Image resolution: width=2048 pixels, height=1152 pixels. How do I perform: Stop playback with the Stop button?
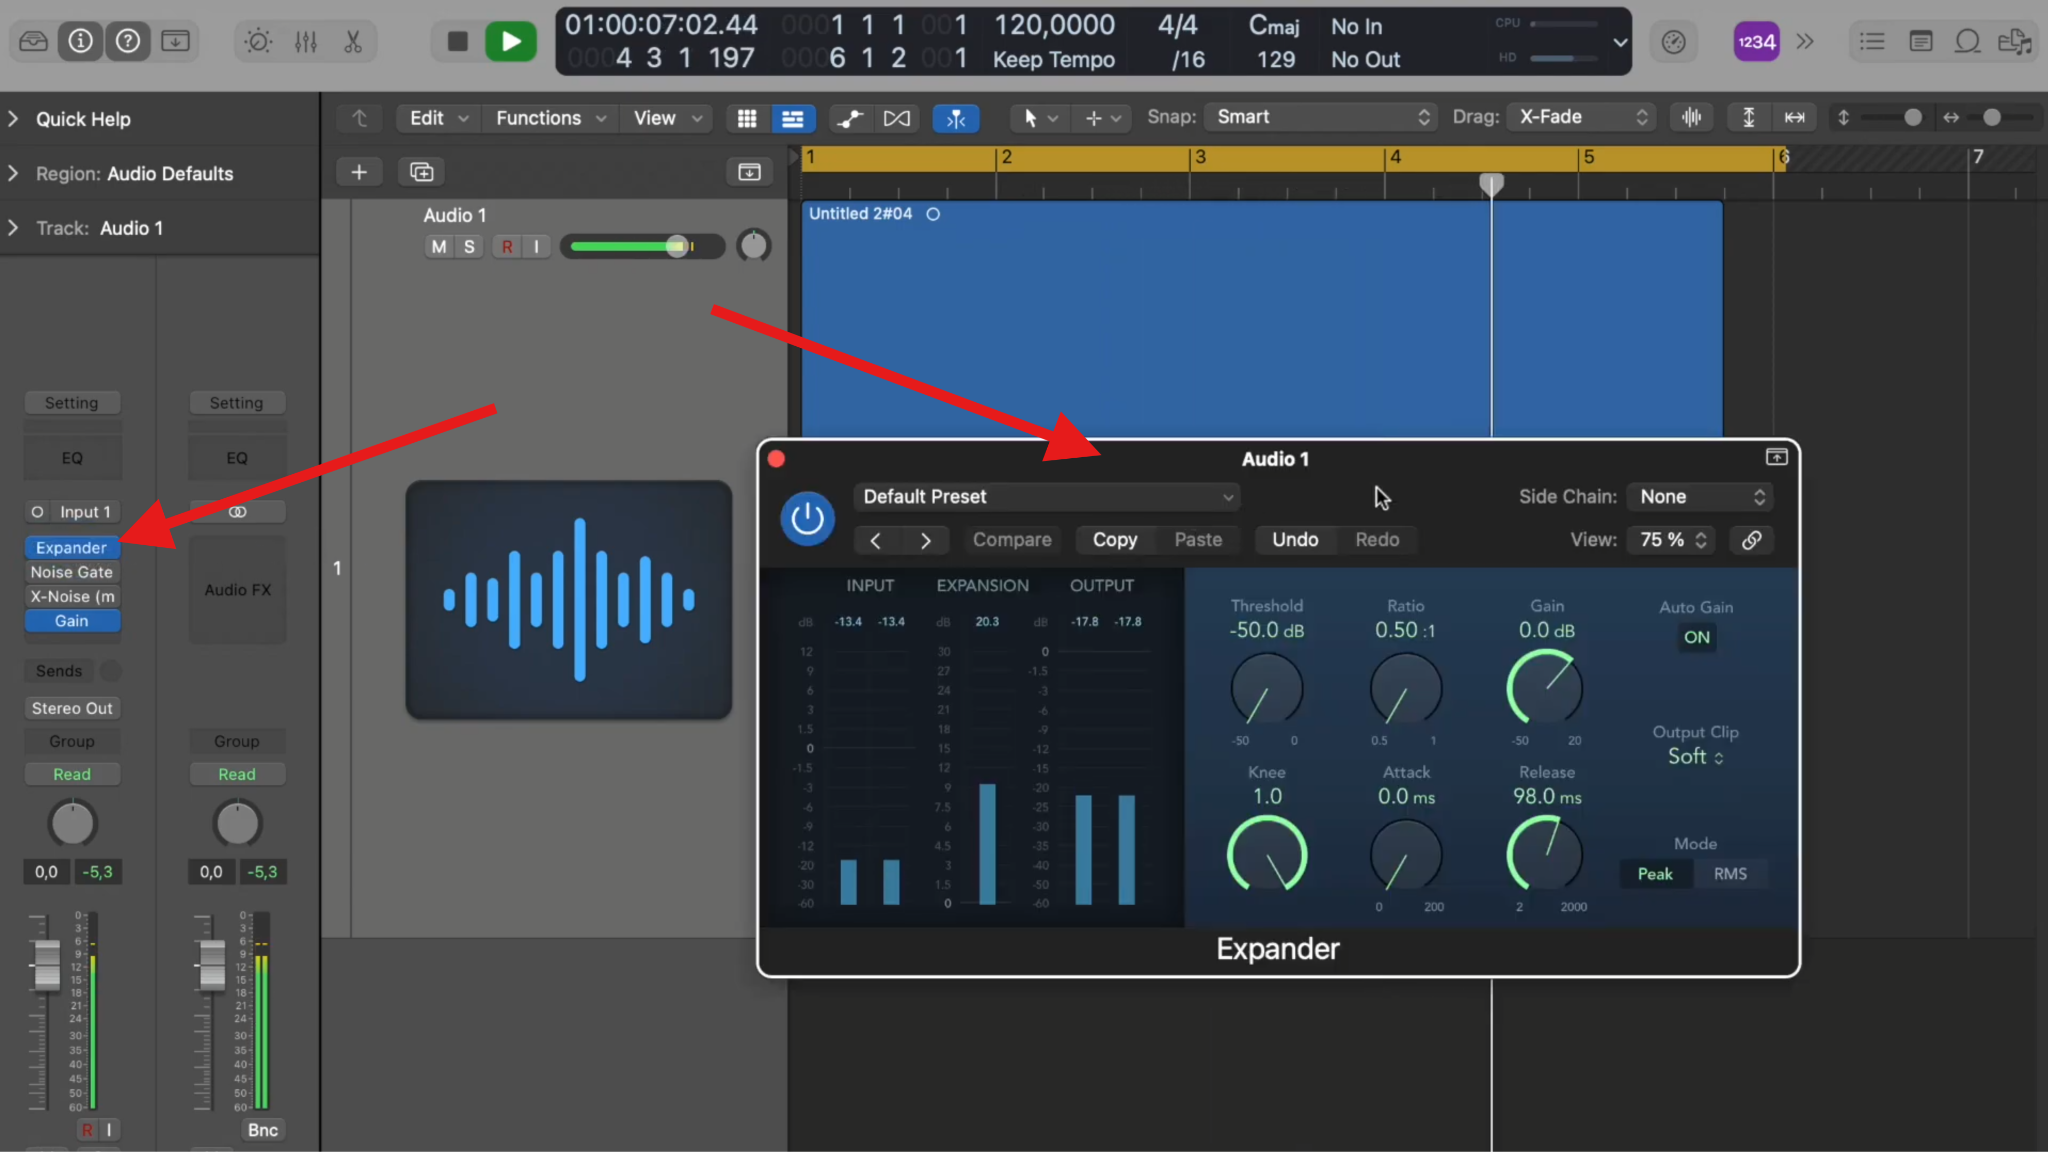pyautogui.click(x=457, y=41)
